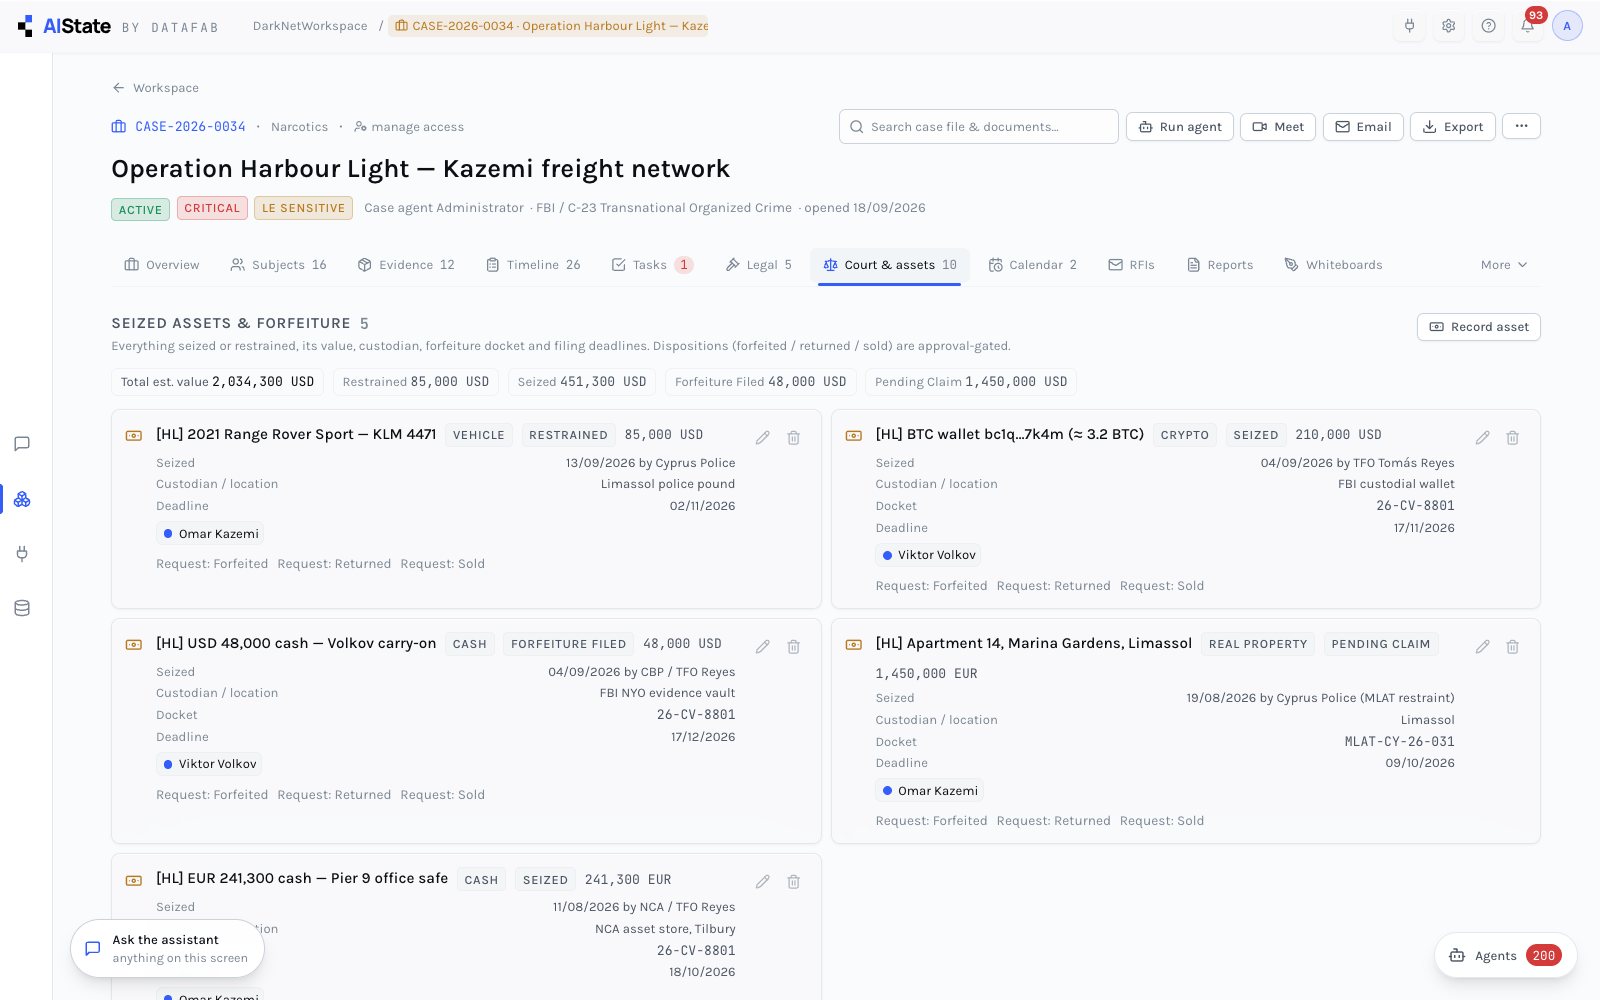Go back to Workspace
Viewport: 1600px width, 1000px height.
155,88
